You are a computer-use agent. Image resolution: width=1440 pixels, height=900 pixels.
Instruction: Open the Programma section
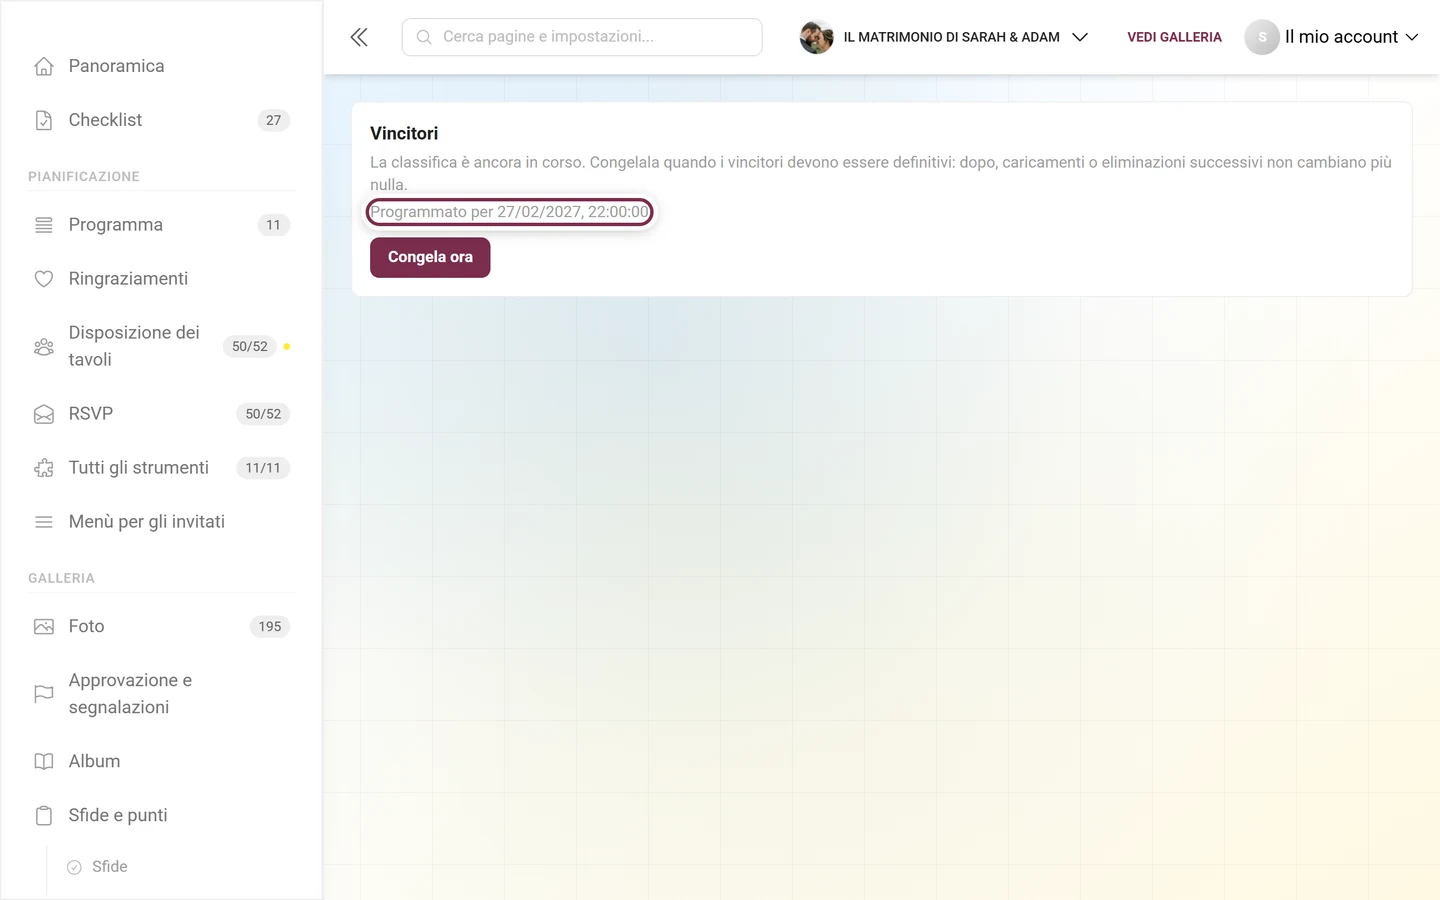[161, 225]
